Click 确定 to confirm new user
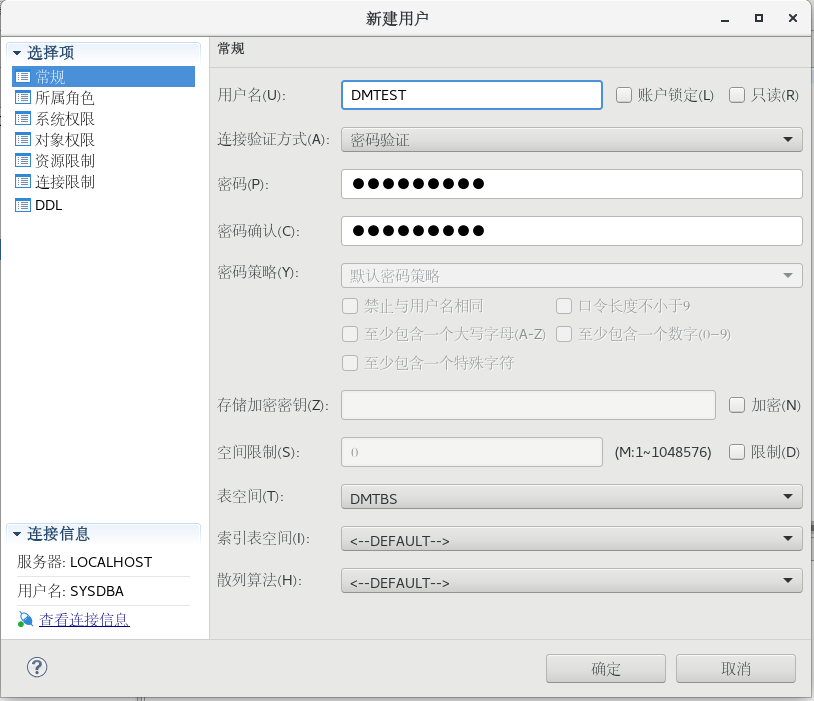The width and height of the screenshot is (814, 701). pyautogui.click(x=606, y=668)
